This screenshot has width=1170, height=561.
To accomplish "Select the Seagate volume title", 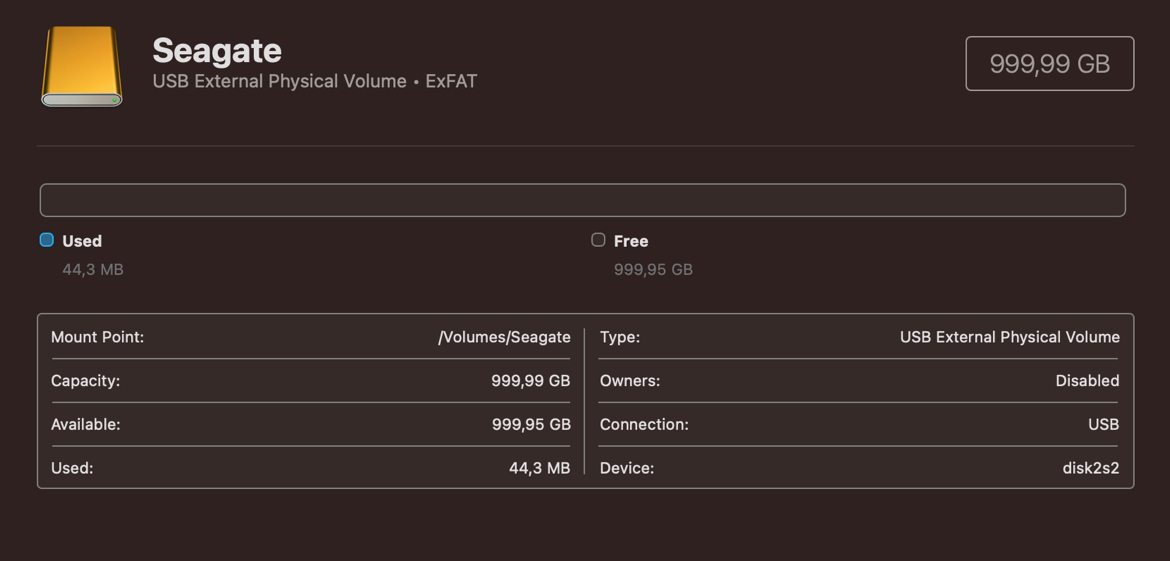I will 217,51.
